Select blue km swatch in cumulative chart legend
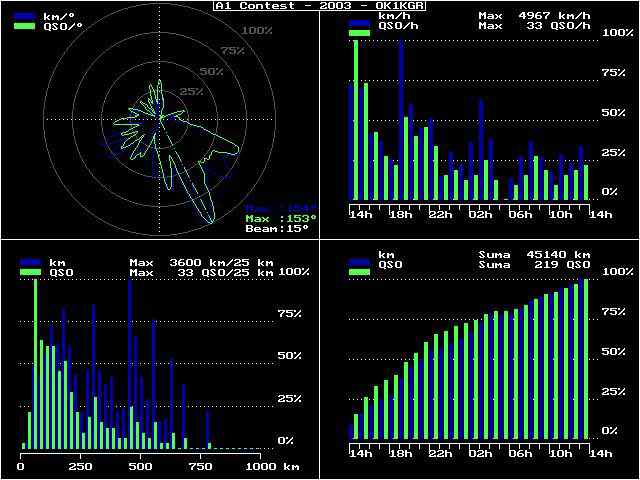 click(360, 264)
